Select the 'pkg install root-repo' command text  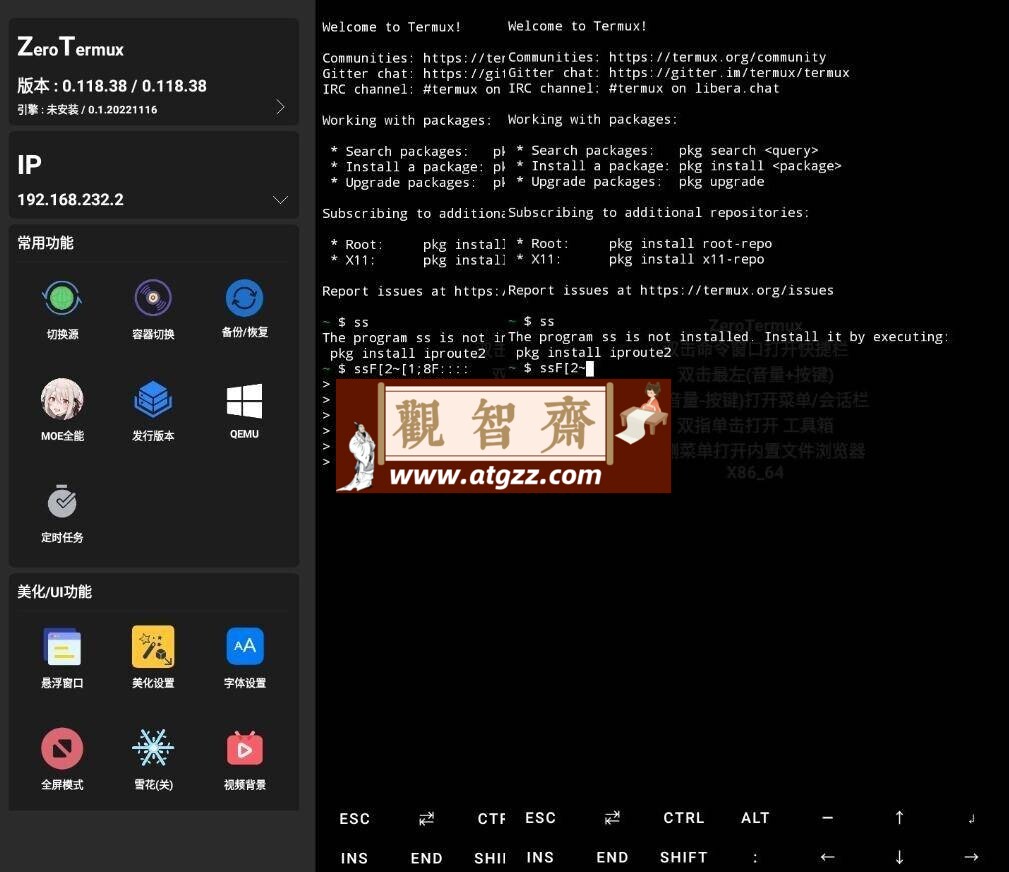690,244
